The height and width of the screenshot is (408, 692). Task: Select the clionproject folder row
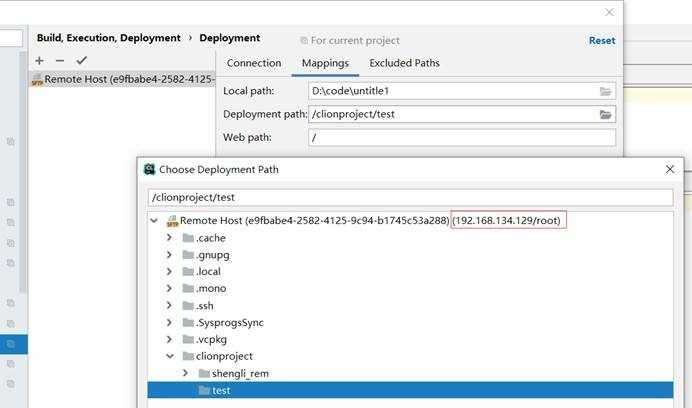tap(410, 356)
